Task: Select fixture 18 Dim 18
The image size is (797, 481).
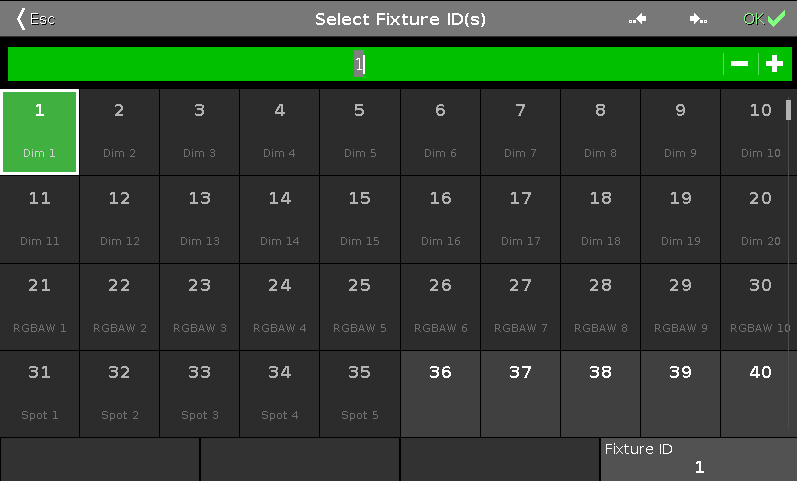Action: tap(600, 219)
